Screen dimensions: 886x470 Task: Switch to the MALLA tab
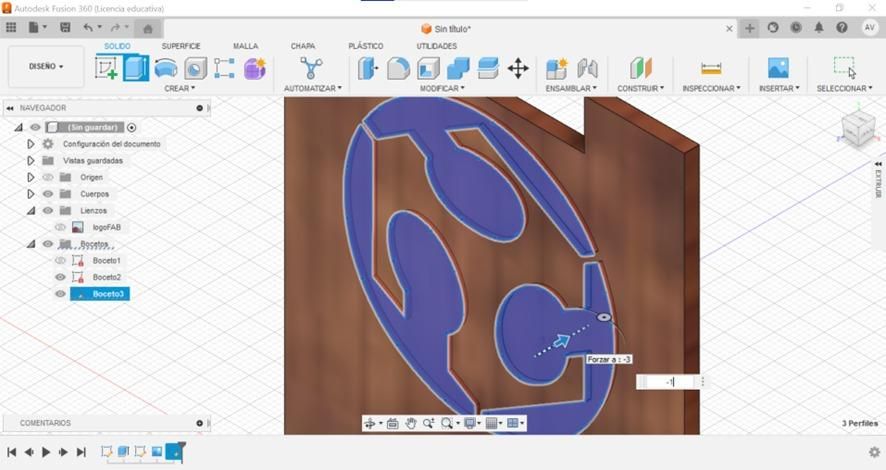coord(245,46)
